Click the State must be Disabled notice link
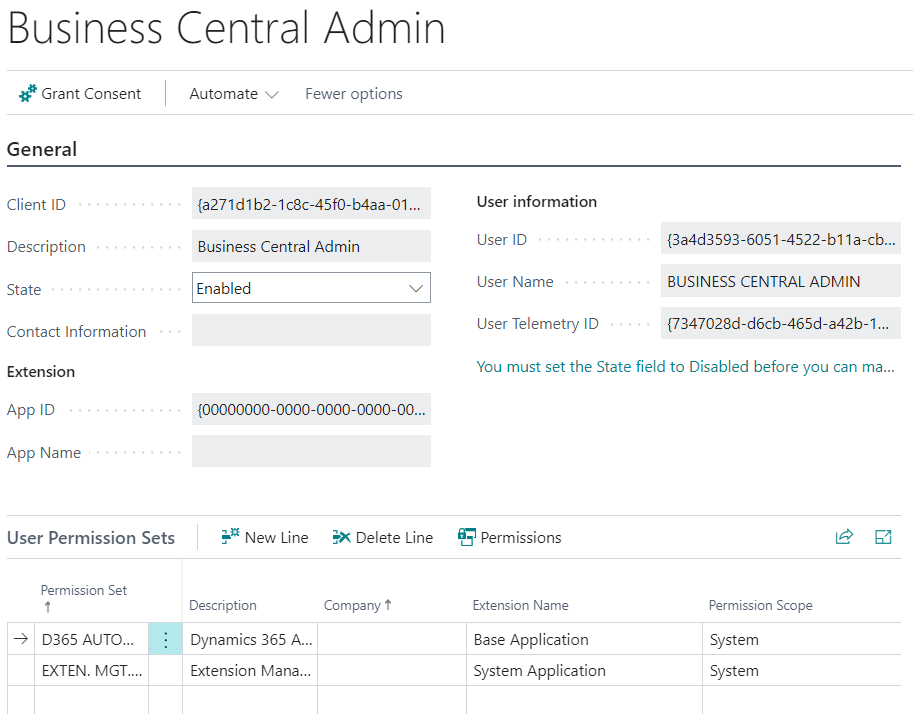Viewport: 913px width, 714px height. pos(685,367)
